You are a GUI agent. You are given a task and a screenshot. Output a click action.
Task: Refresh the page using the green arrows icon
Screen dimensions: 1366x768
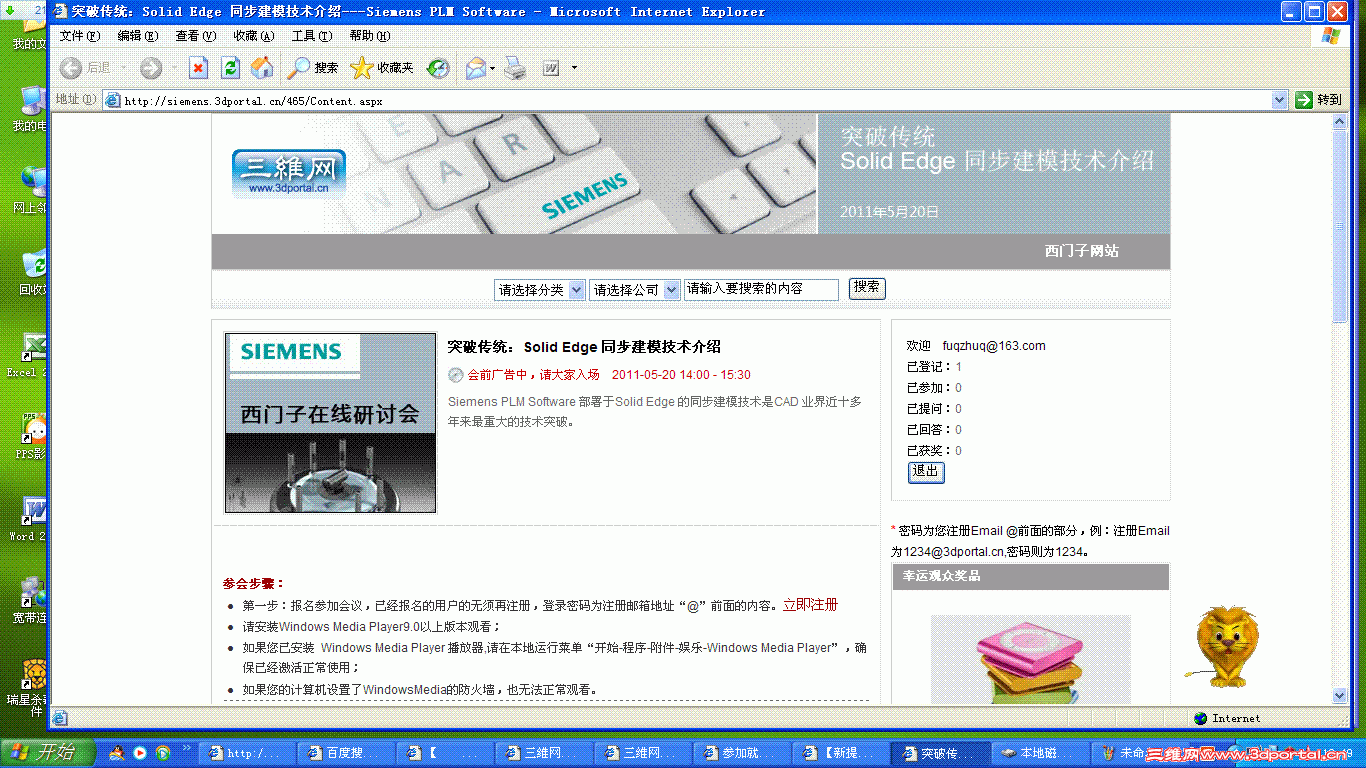pos(230,68)
